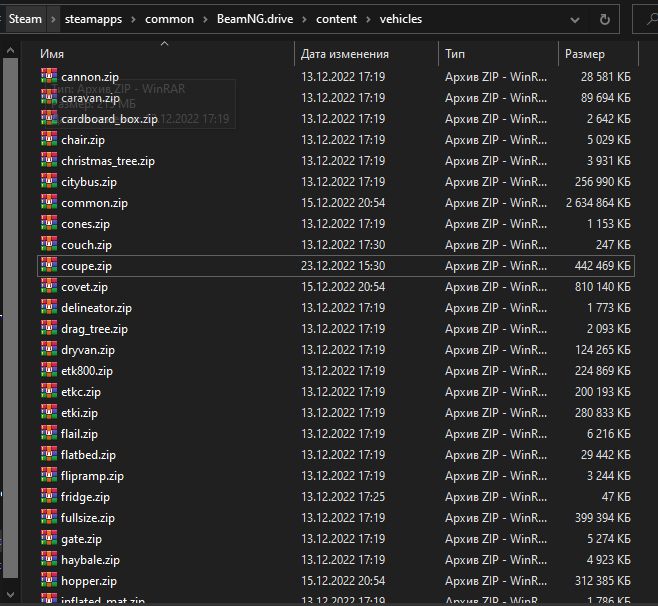This screenshot has height=606, width=658.
Task: Expand the chevron after steamapps in path
Action: [x=133, y=19]
